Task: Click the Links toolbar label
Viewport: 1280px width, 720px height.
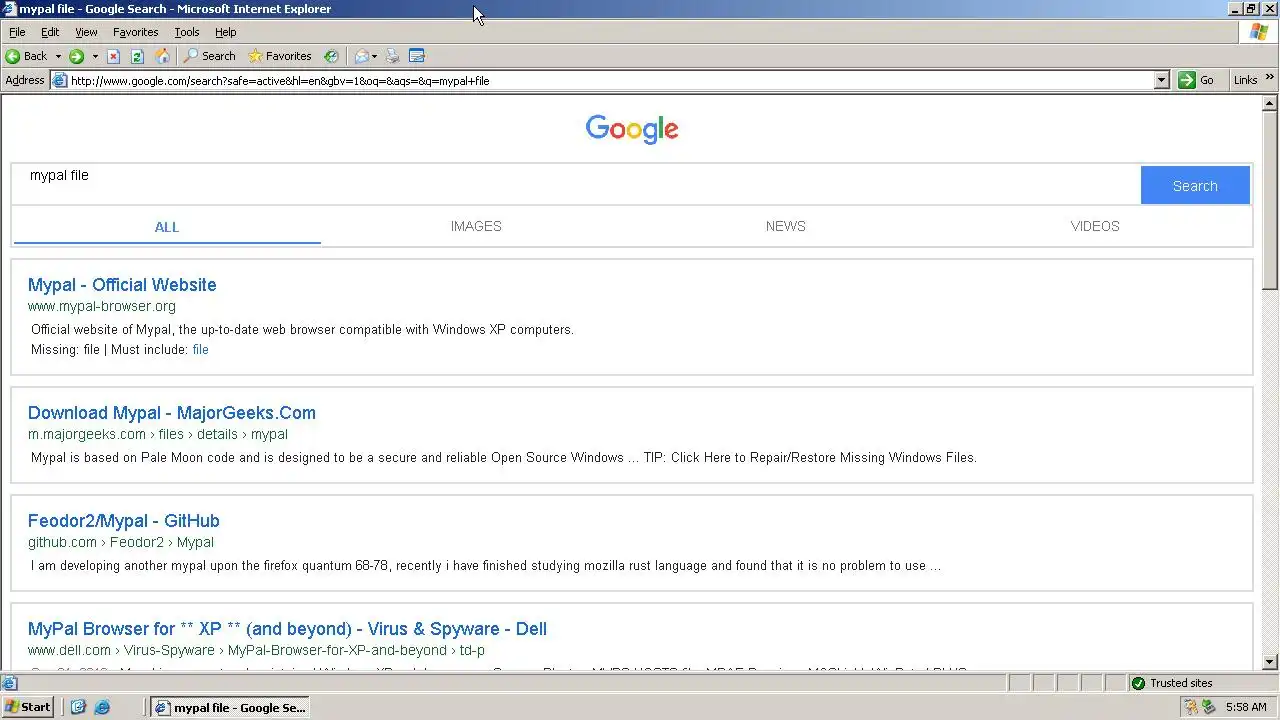Action: tap(1245, 81)
